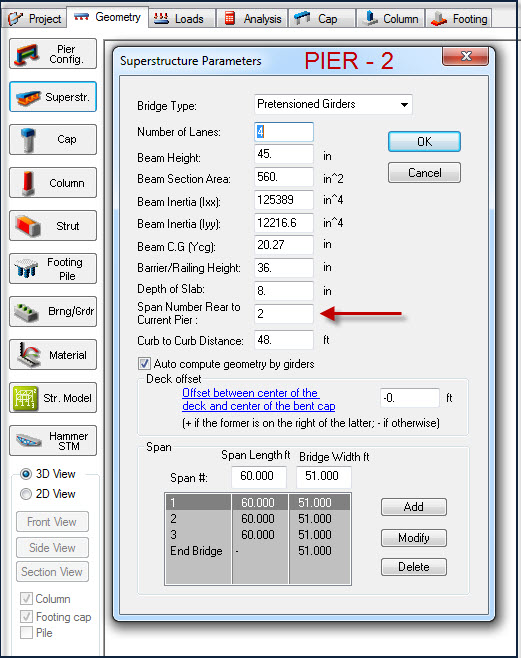Switch to the Analysis tab
The height and width of the screenshot is (658, 521).
point(253,18)
